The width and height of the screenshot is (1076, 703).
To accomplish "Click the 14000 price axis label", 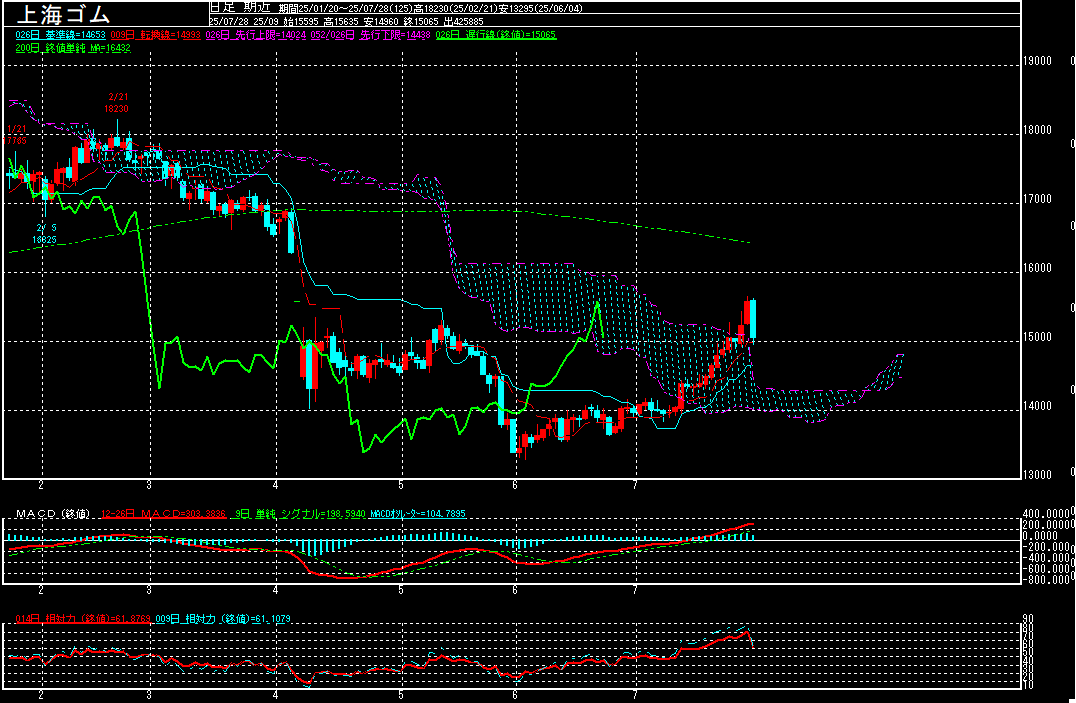I will click(1037, 406).
